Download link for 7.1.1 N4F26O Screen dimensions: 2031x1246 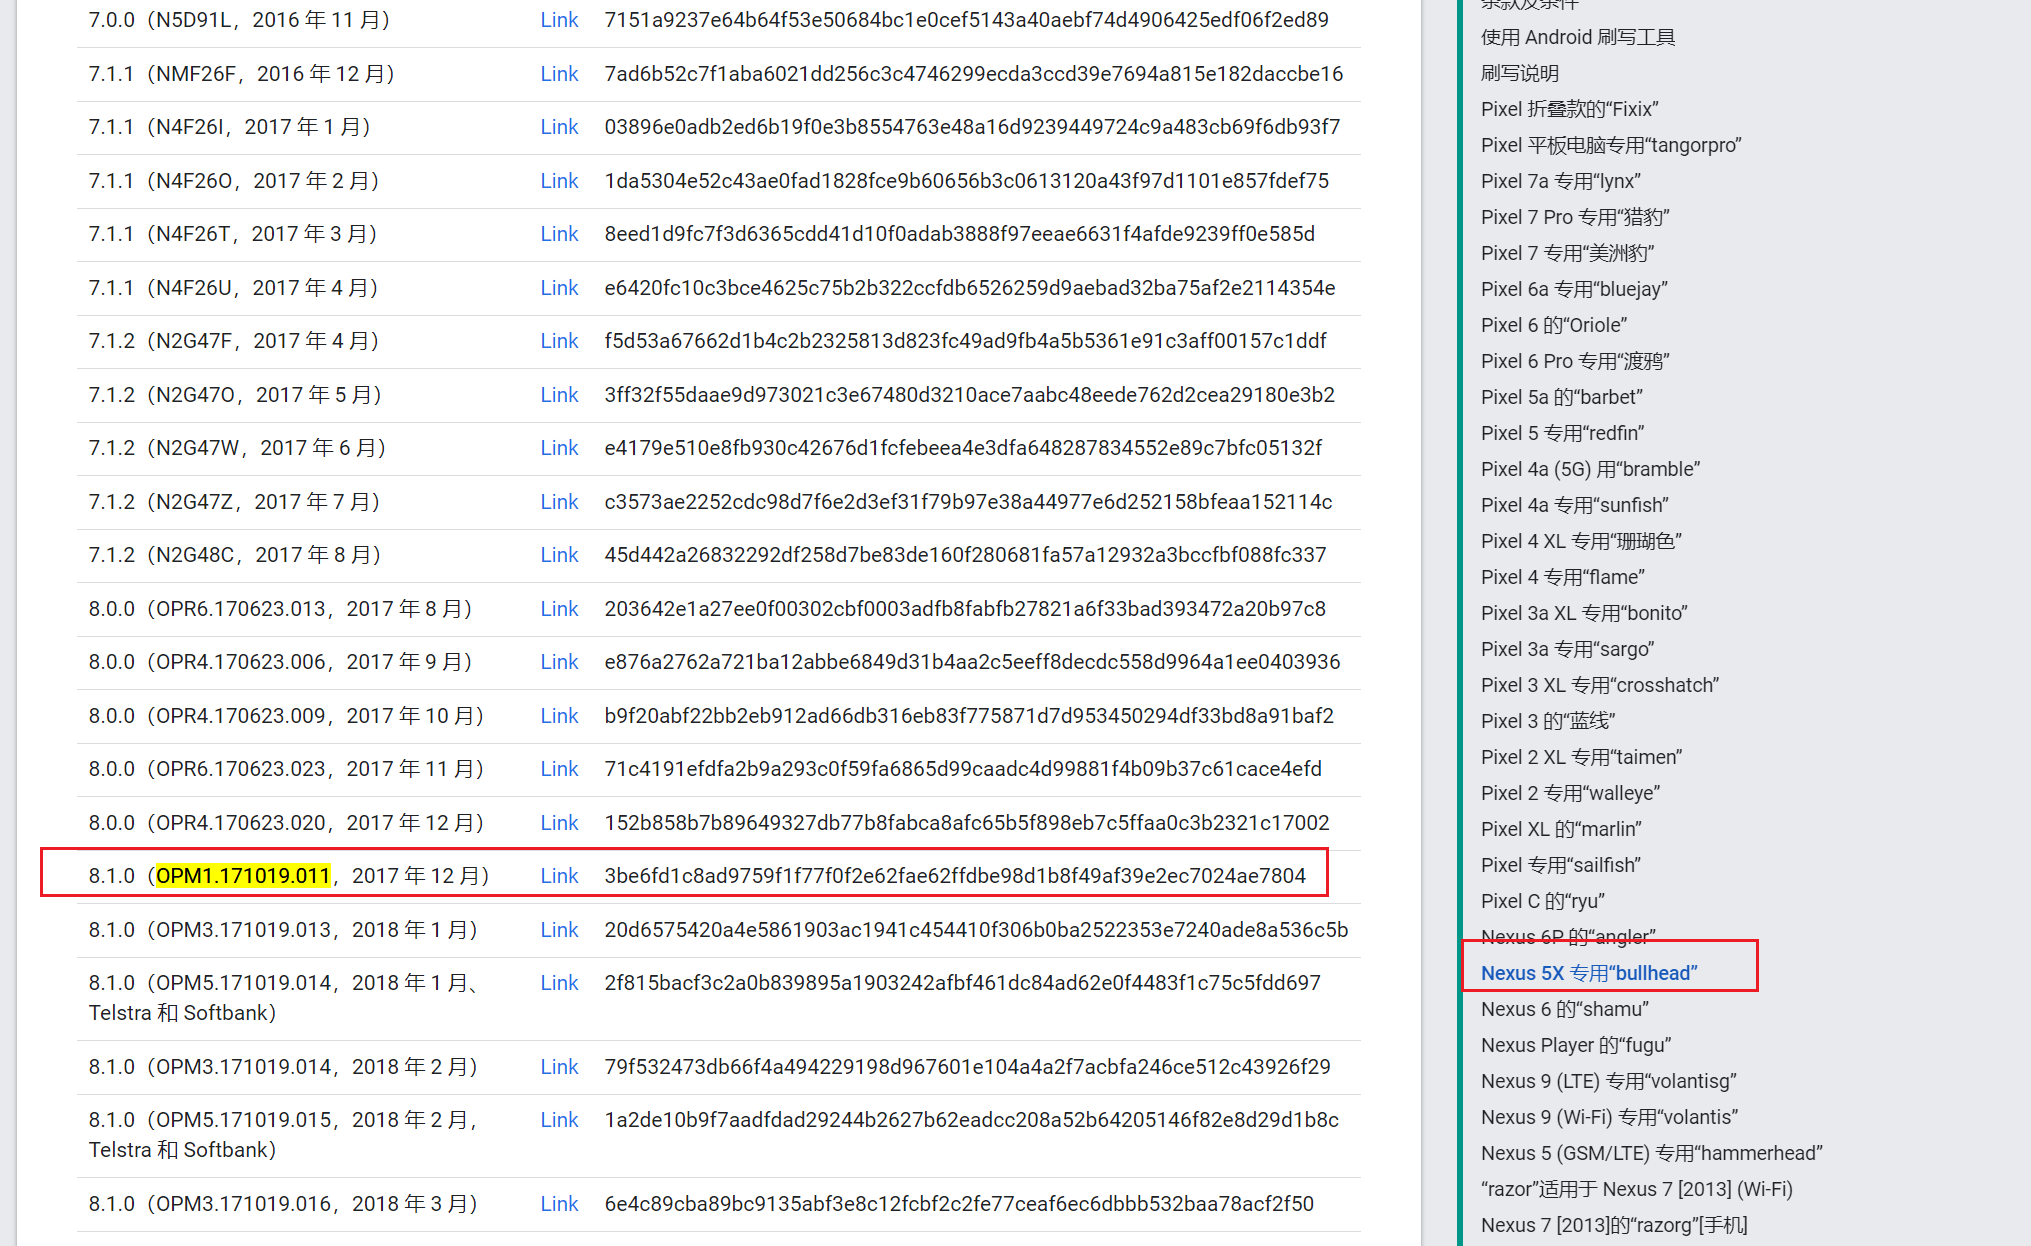pyautogui.click(x=559, y=181)
